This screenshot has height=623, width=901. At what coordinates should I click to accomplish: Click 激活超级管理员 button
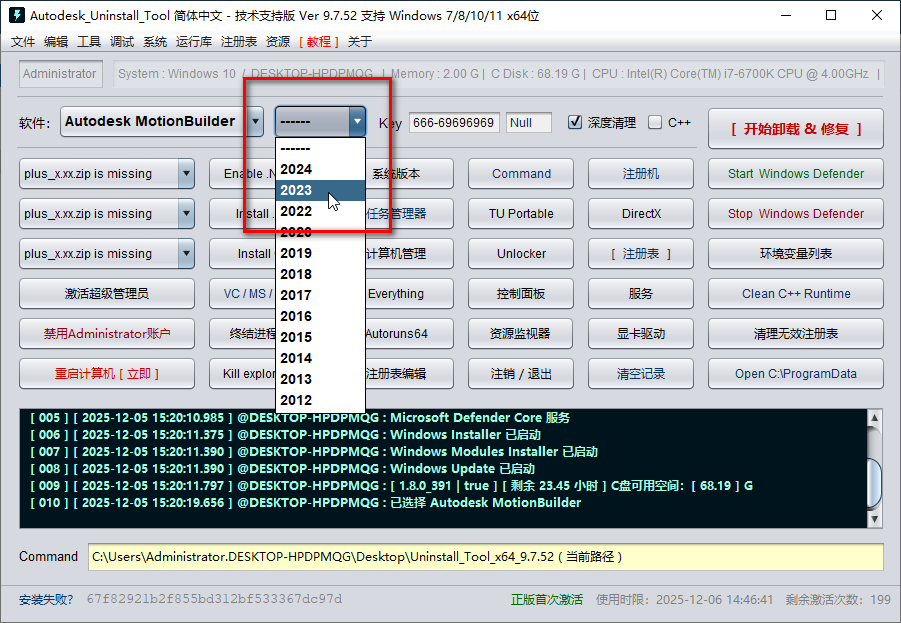[x=107, y=294]
